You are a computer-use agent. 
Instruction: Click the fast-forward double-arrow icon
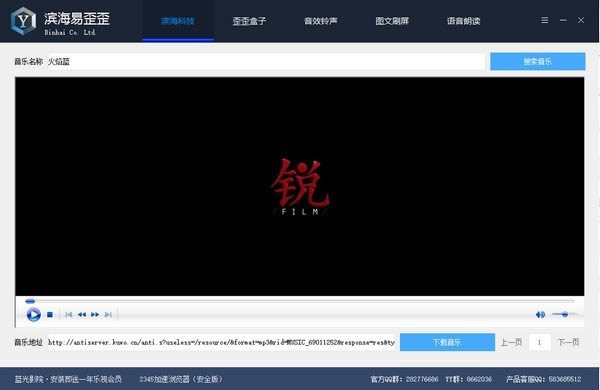point(95,315)
